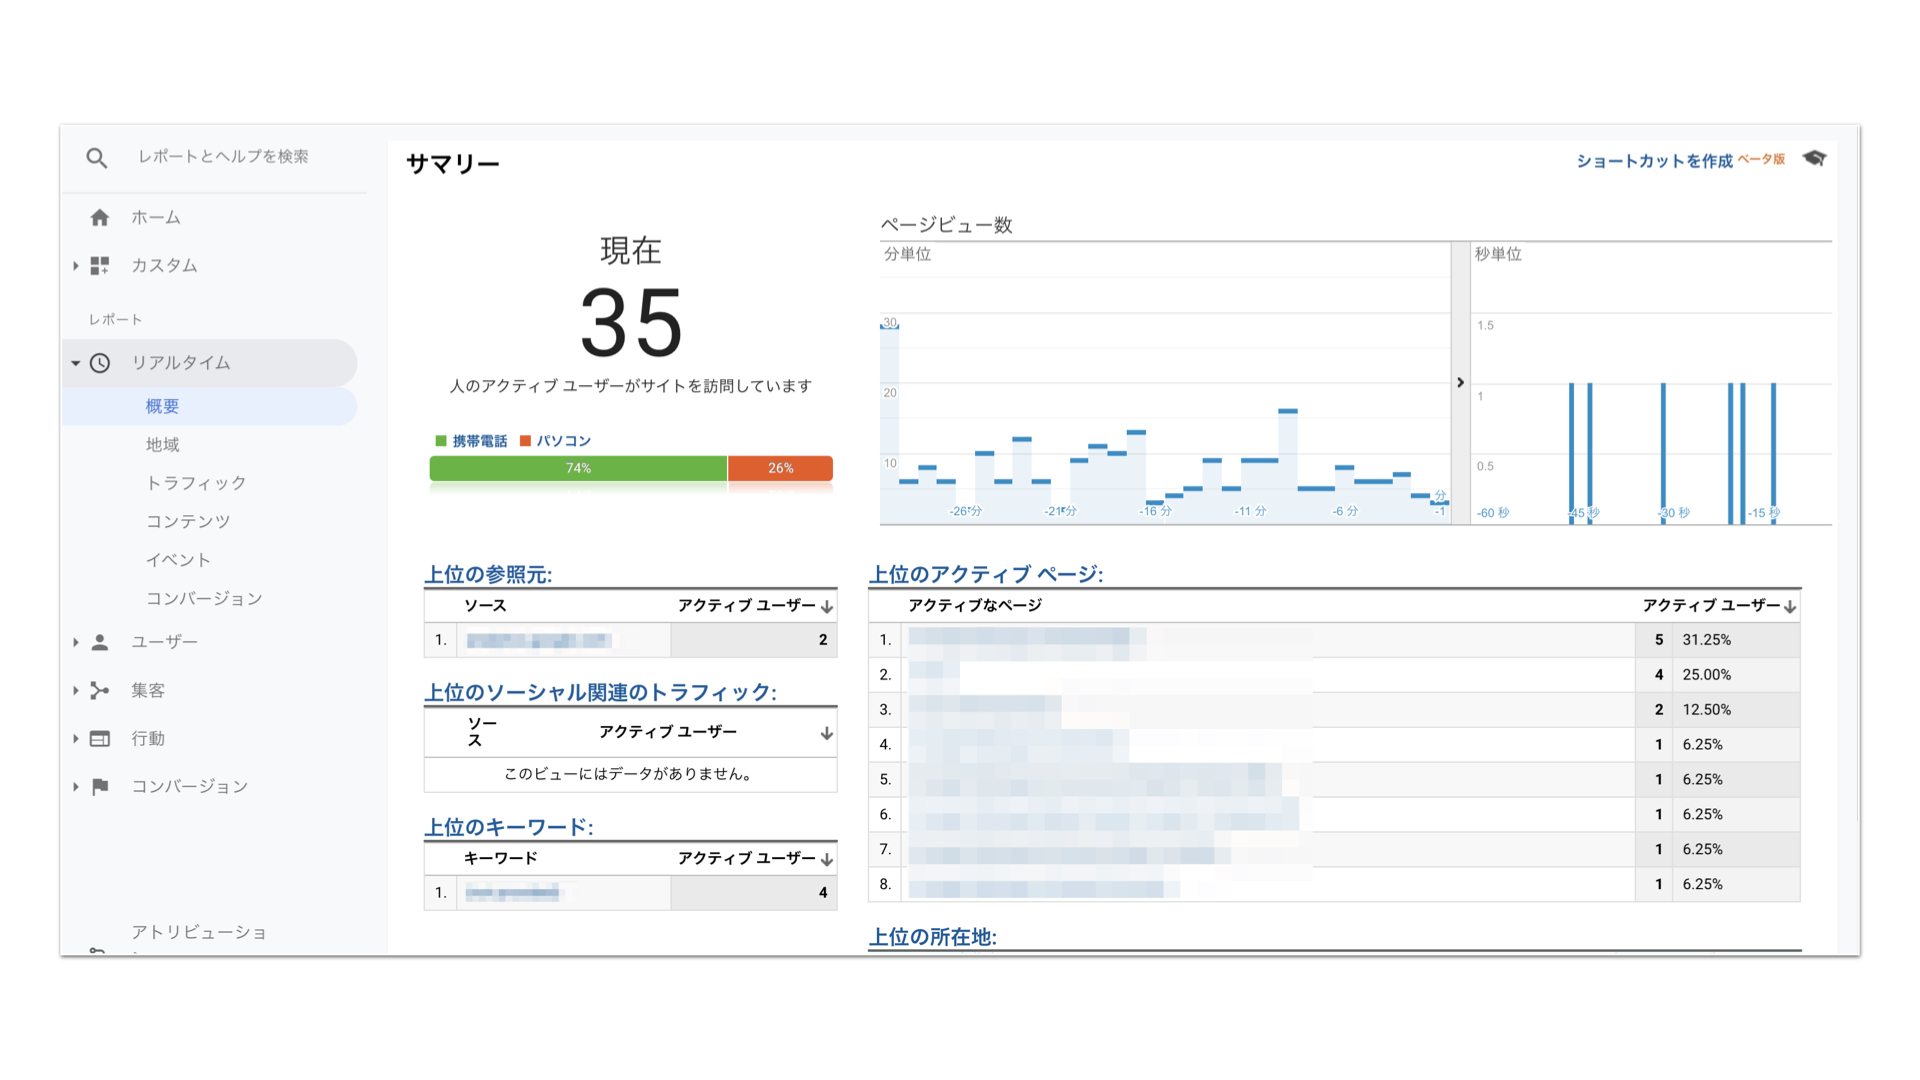This screenshot has width=1920, height=1080.
Task: Click the green 74% mobile bar segment
Action: pos(578,468)
